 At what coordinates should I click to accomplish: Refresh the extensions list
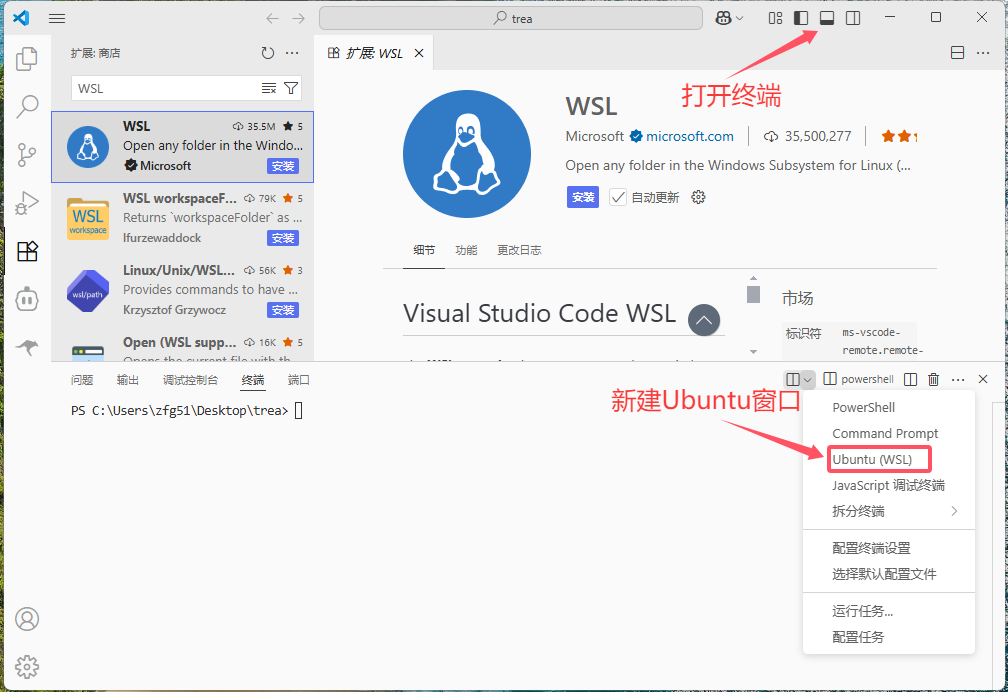point(268,53)
